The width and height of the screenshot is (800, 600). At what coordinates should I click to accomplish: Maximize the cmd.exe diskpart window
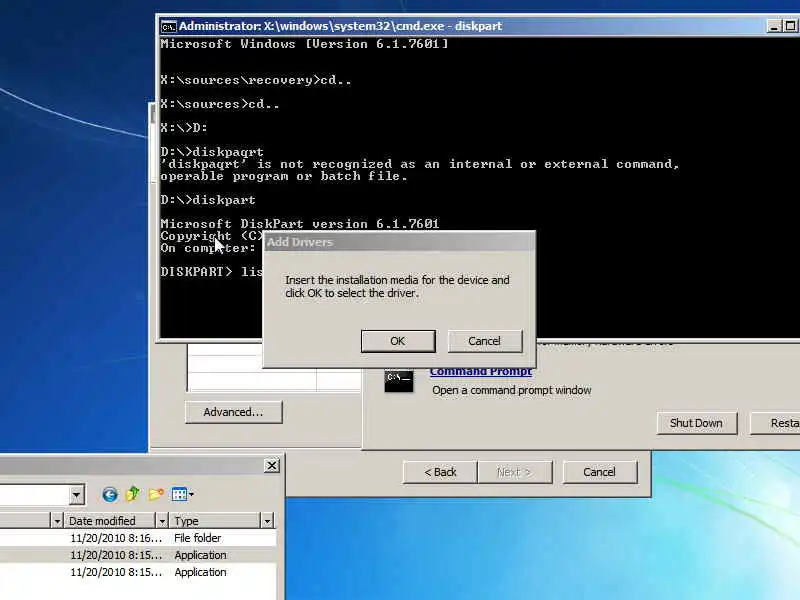coord(790,26)
